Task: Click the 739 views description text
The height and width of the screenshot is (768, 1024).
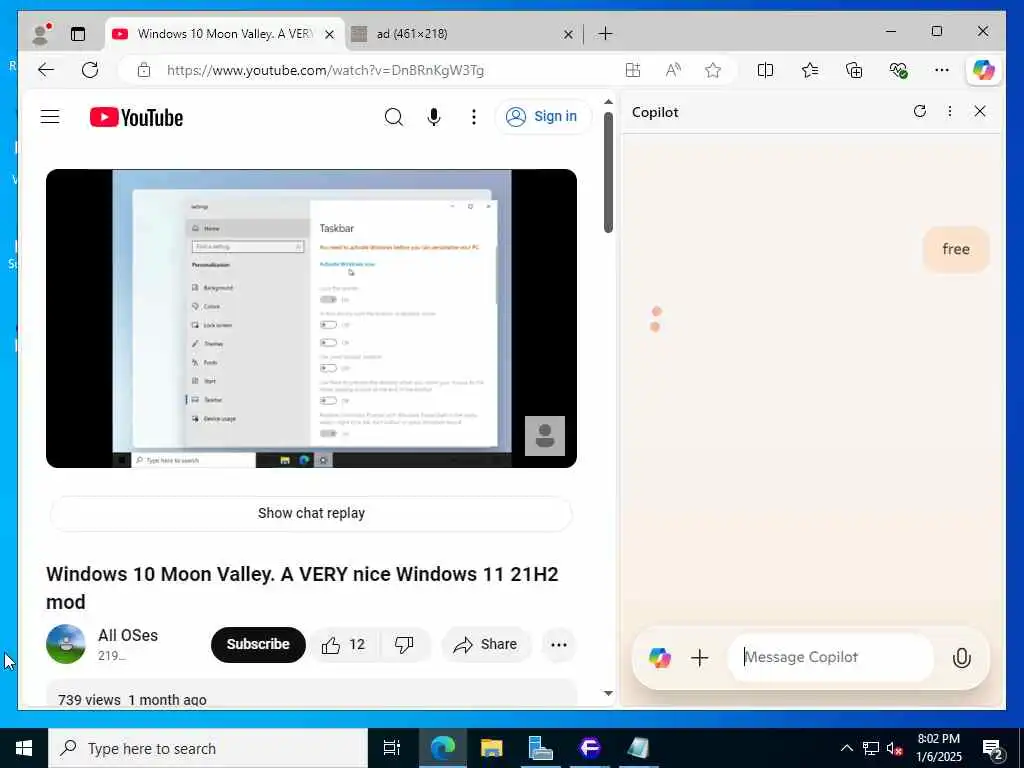Action: [x=132, y=699]
